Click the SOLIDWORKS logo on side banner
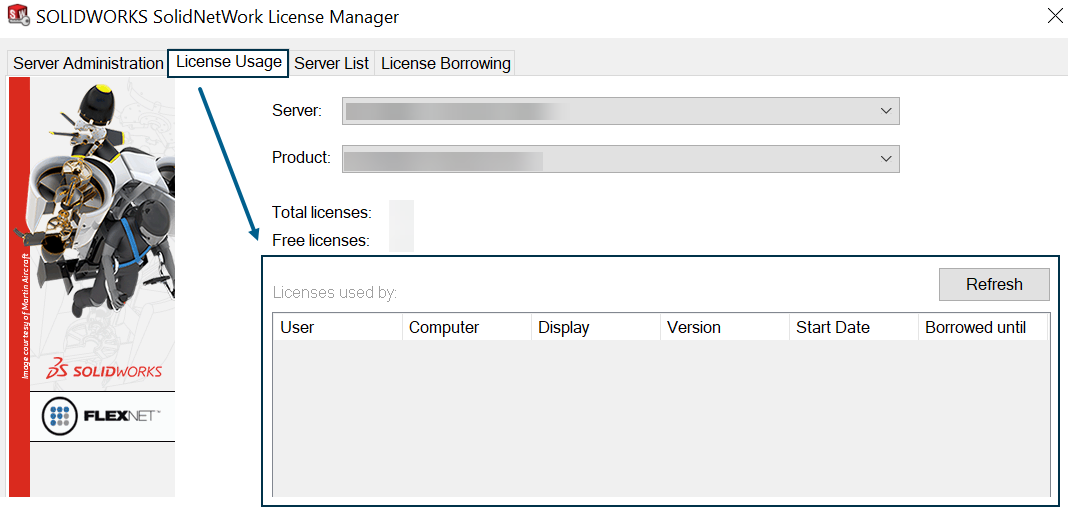1068x507 pixels. click(104, 369)
